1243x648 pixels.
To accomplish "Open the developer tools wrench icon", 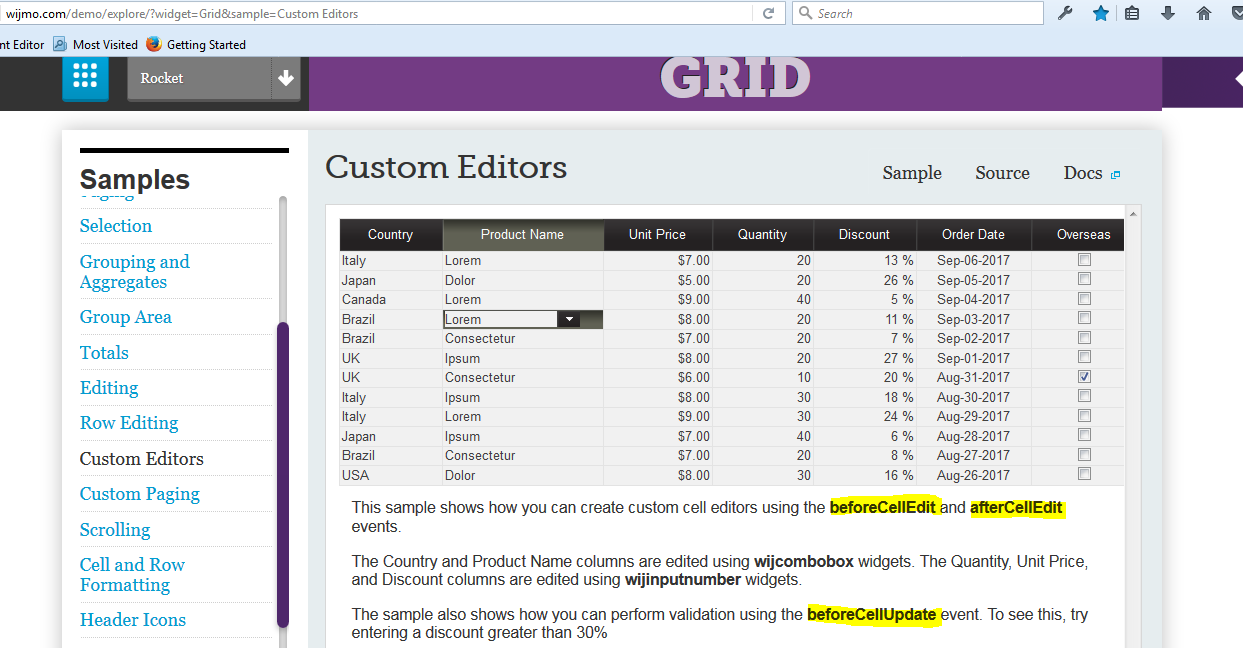I will (x=1065, y=14).
